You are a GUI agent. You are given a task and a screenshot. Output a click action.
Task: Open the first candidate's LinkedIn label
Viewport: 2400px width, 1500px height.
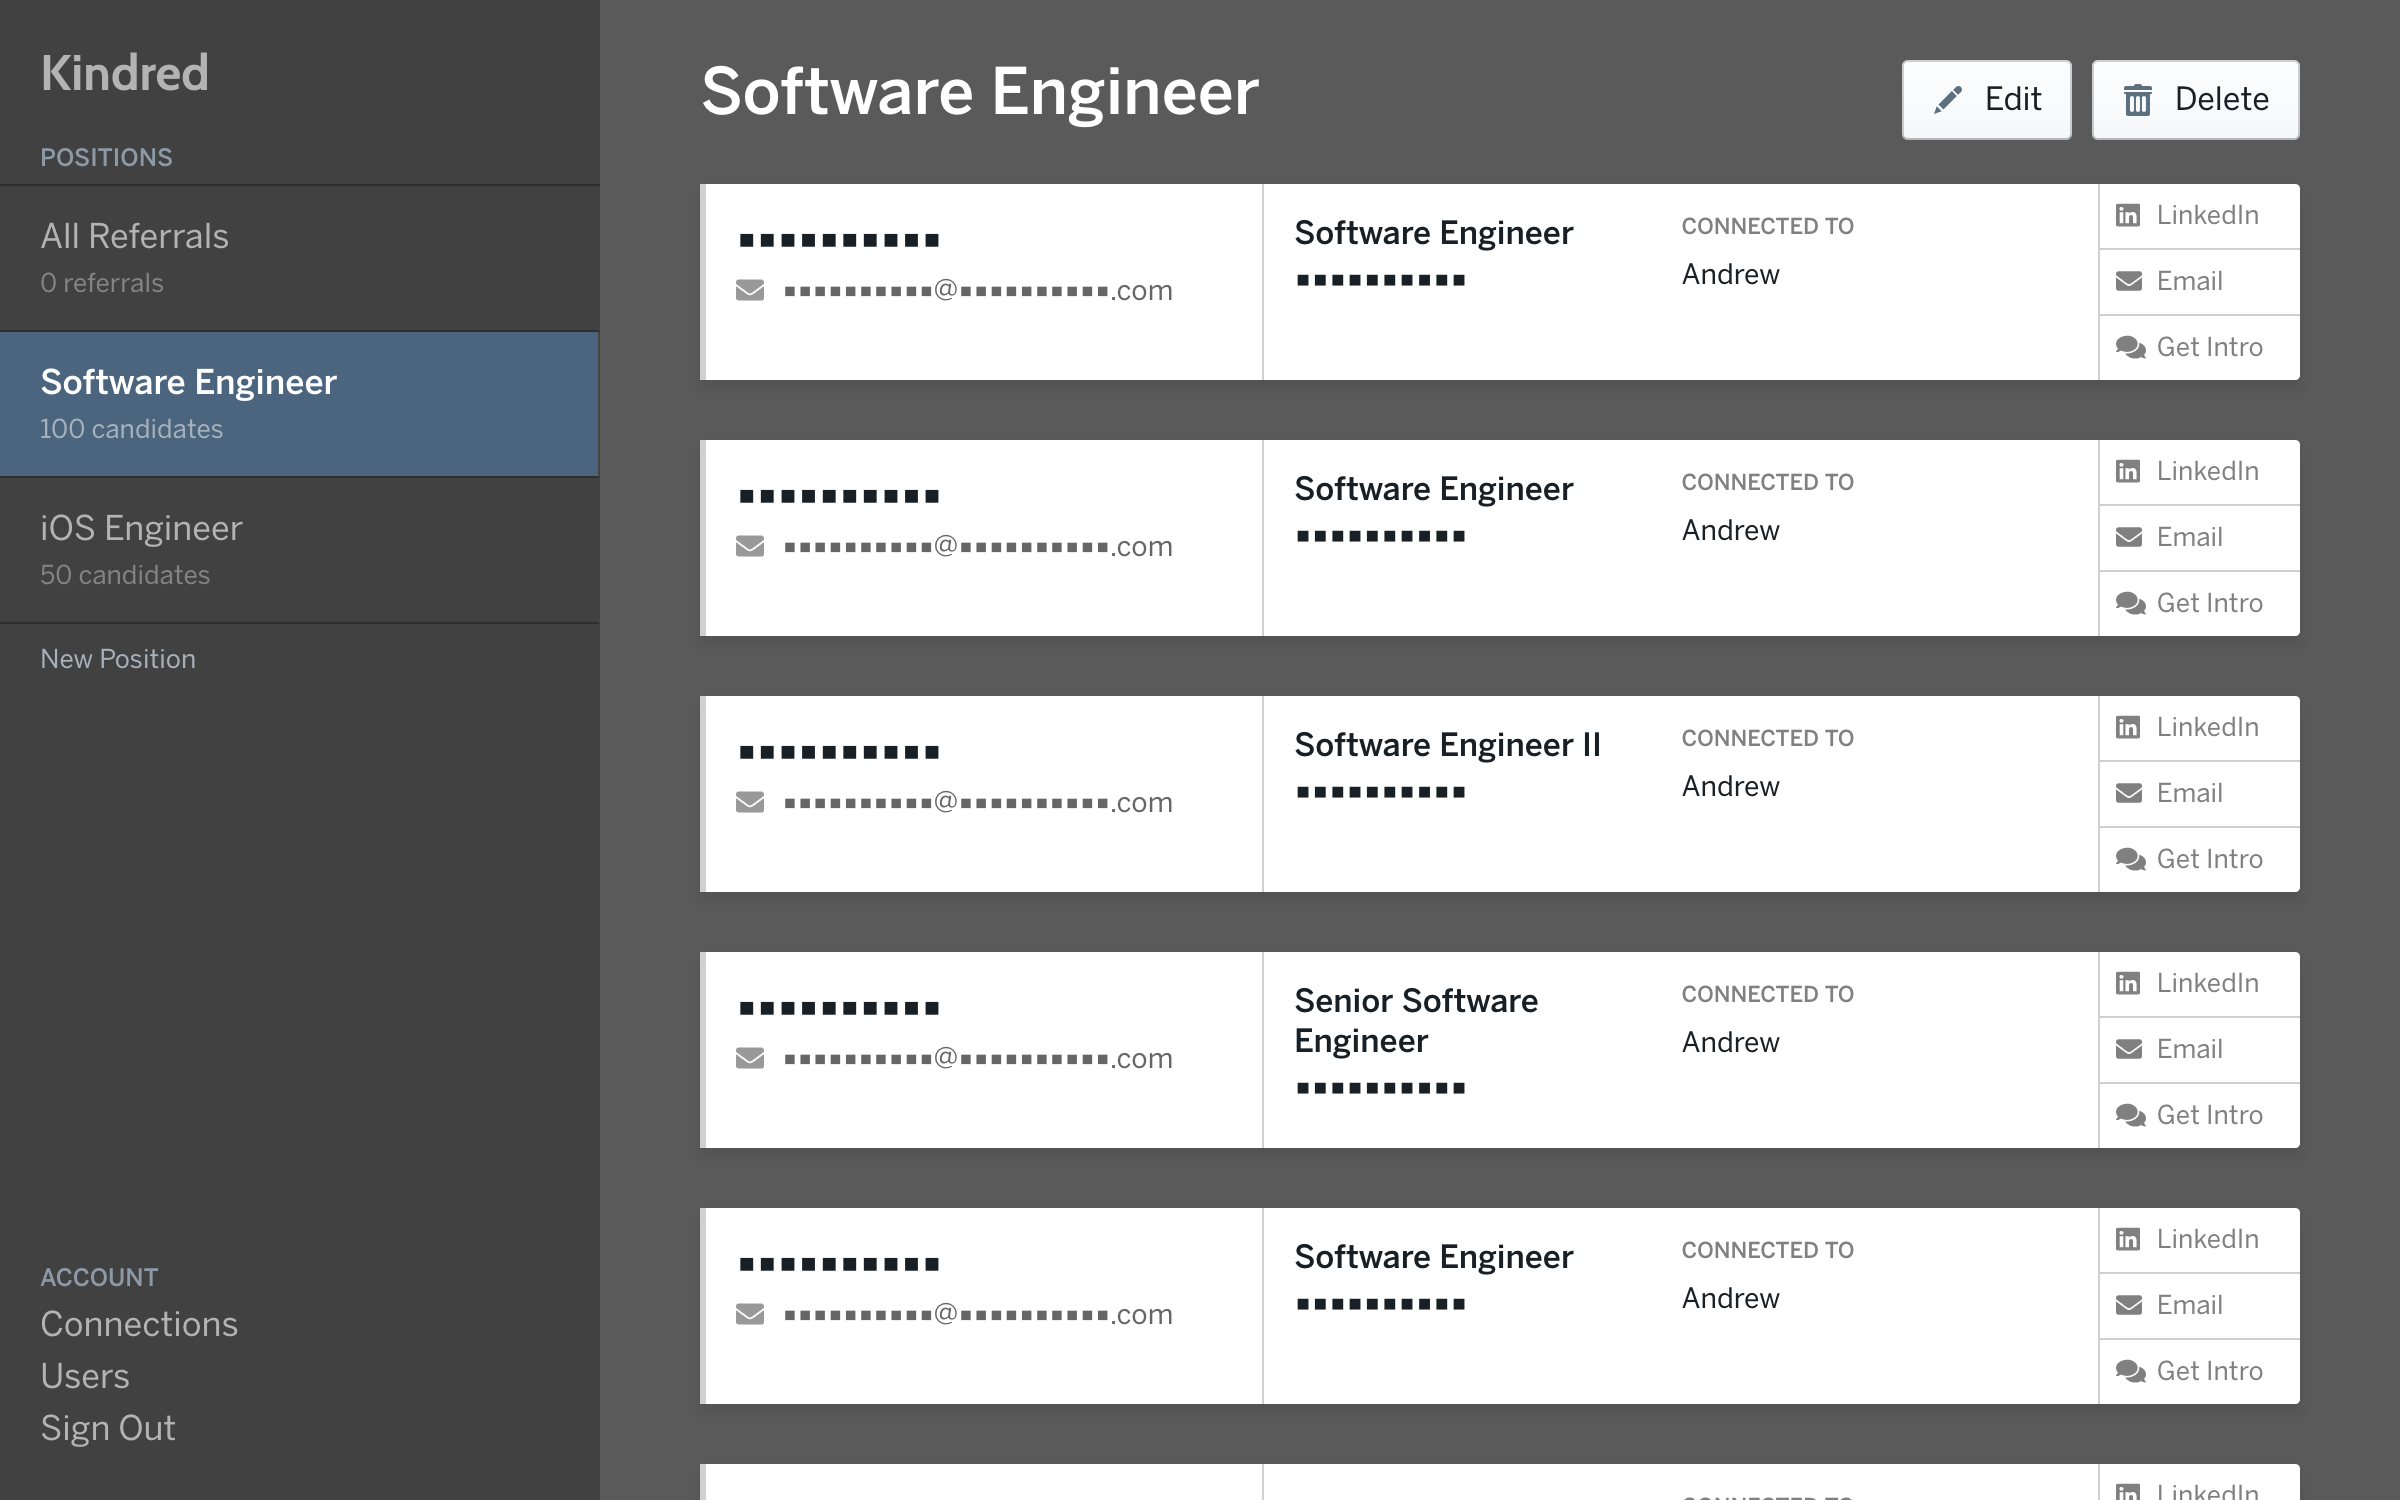click(2208, 215)
